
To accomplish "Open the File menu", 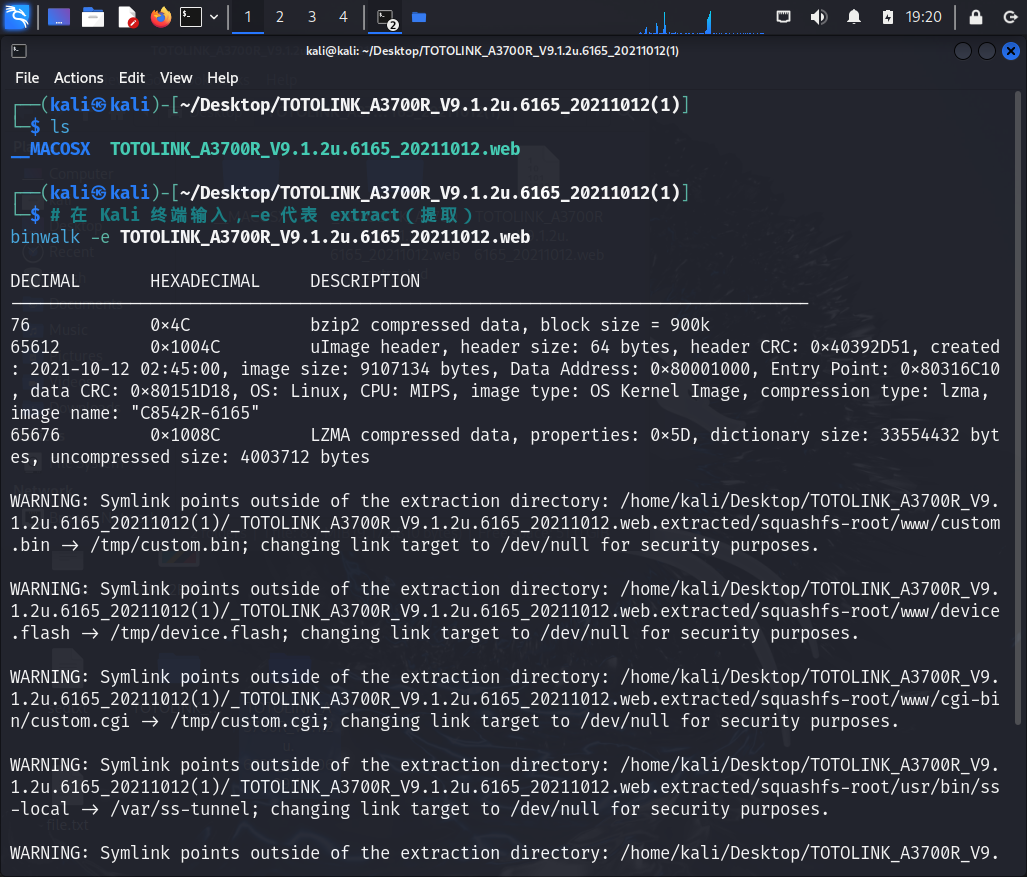I will click(27, 78).
